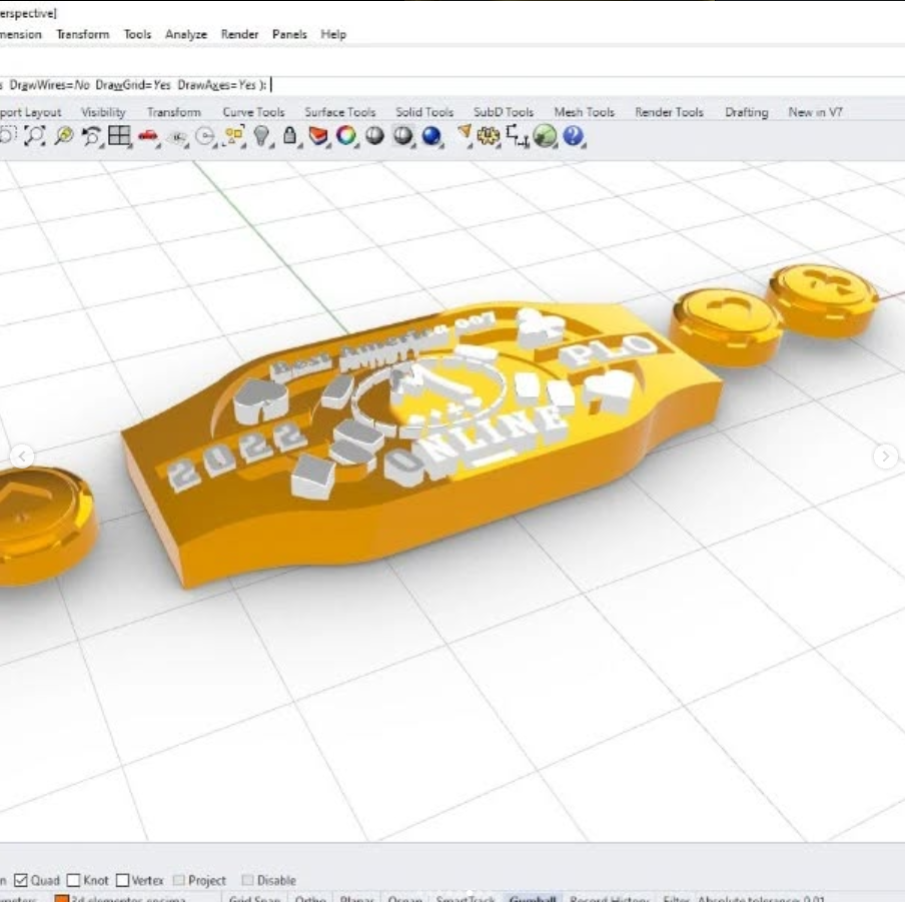Screen dimensions: 905x902
Task: Enable the Vertex osnap checkbox
Action: tap(123, 881)
